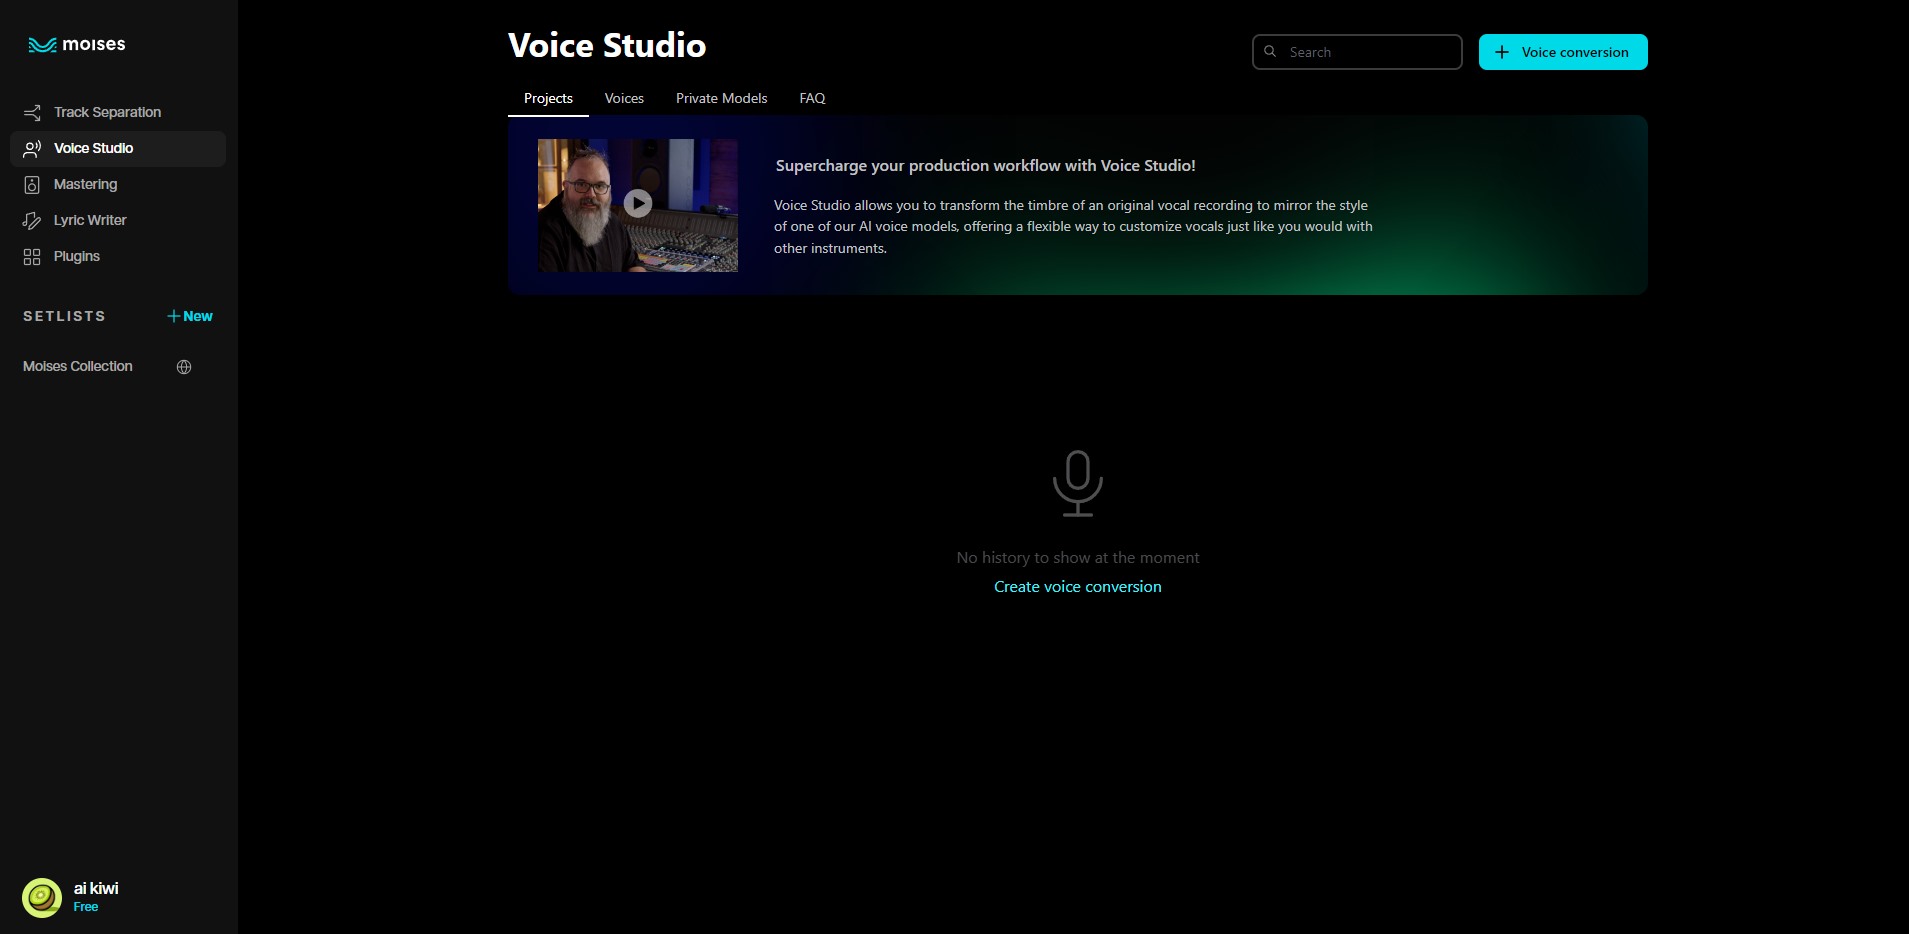Click the Plugins grid icon
The image size is (1909, 934).
[x=32, y=257]
